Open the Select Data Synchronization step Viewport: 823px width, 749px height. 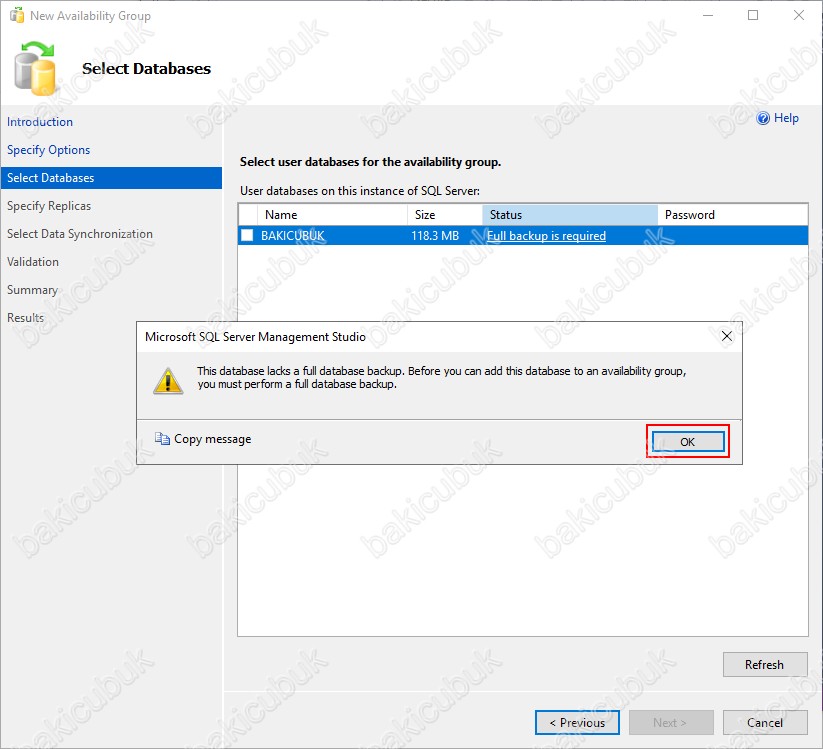pyautogui.click(x=80, y=234)
